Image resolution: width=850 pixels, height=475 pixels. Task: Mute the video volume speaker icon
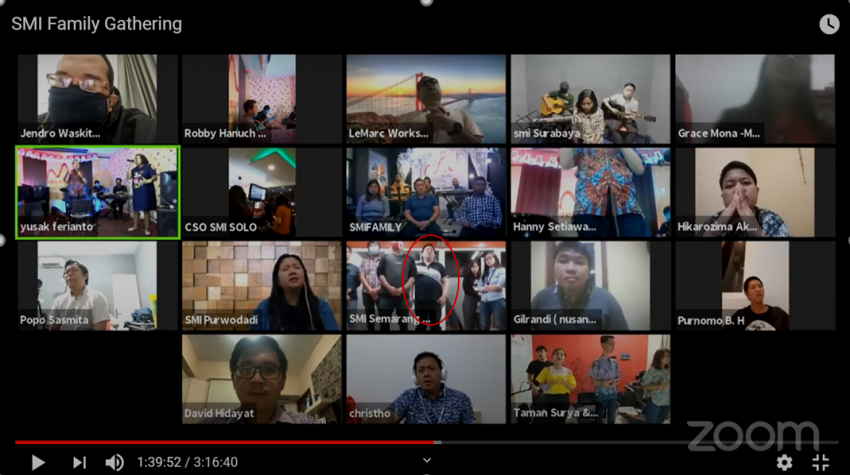point(115,462)
